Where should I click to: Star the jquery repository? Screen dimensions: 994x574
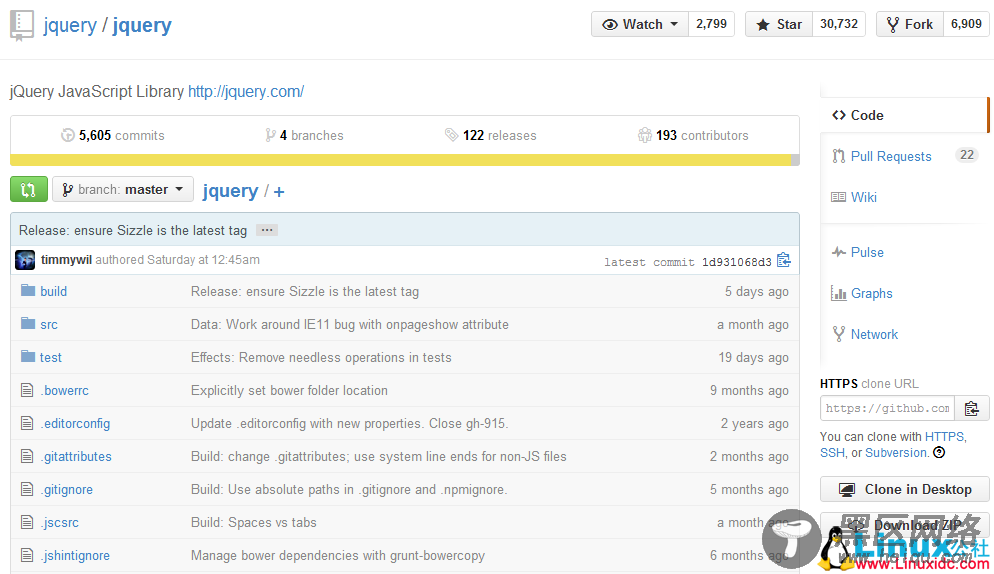tap(779, 24)
